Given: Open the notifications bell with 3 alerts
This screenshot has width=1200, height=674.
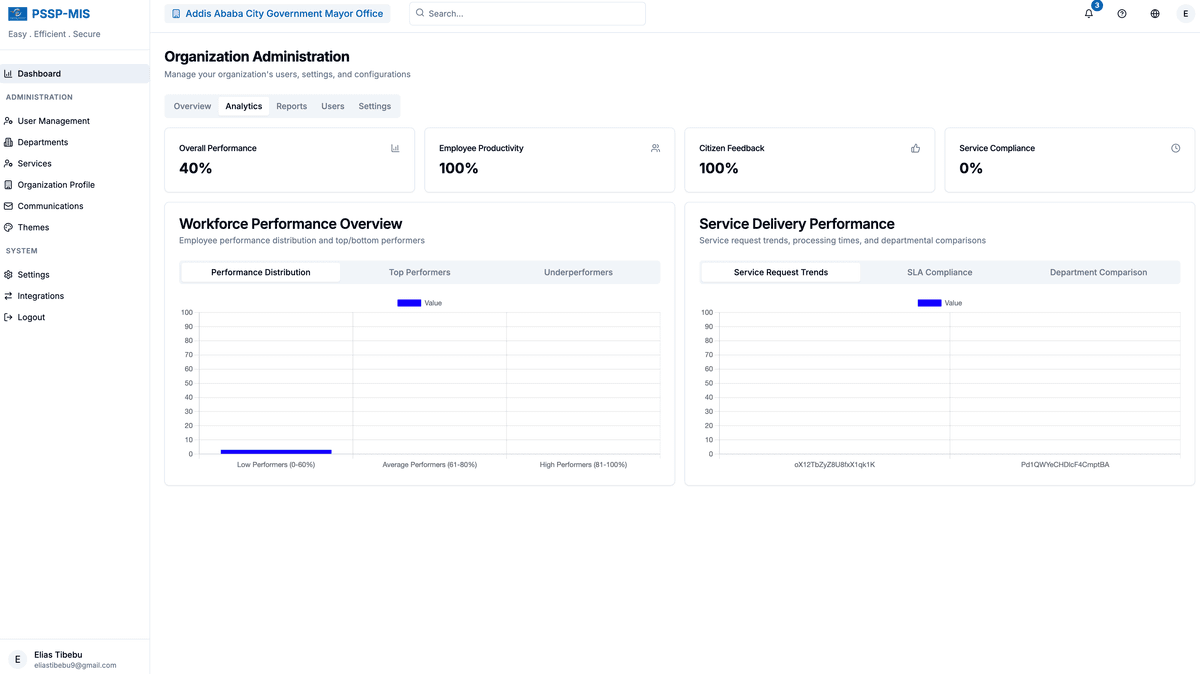Looking at the screenshot, I should (1088, 13).
